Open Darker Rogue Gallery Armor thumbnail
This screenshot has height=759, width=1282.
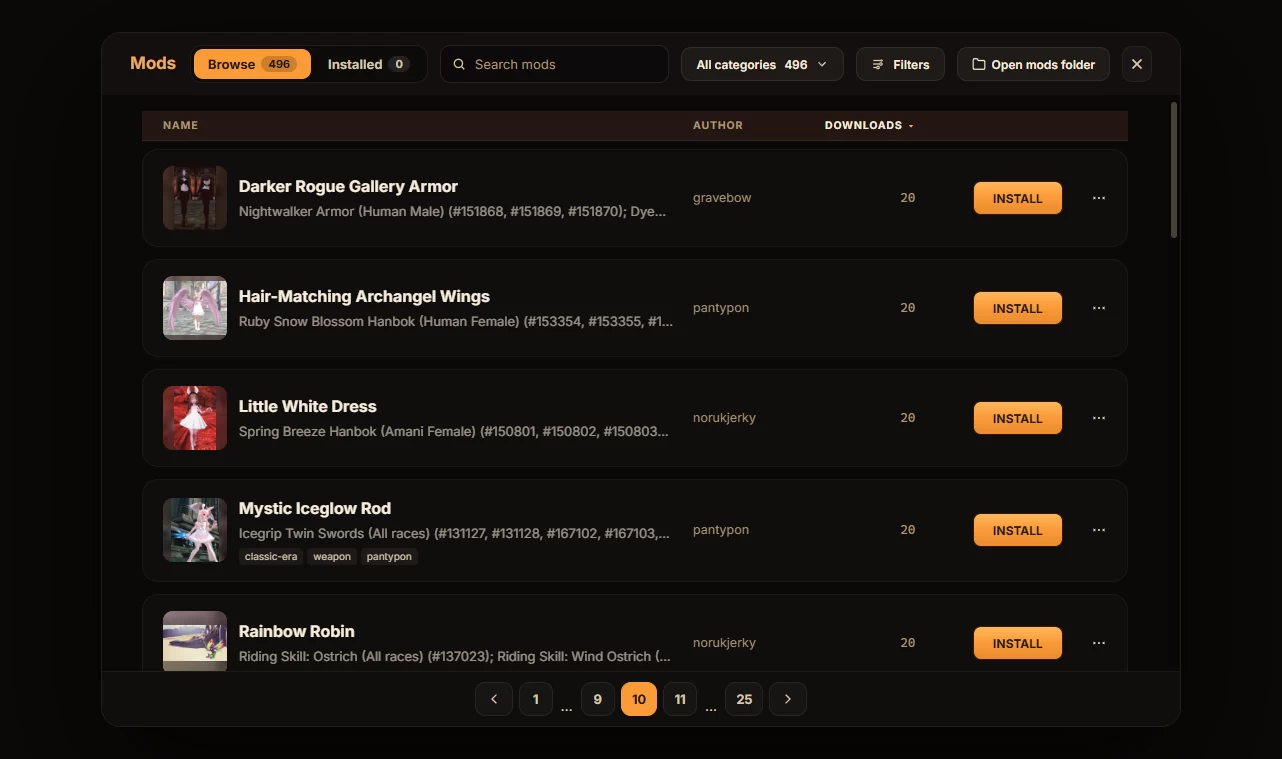[x=195, y=198]
